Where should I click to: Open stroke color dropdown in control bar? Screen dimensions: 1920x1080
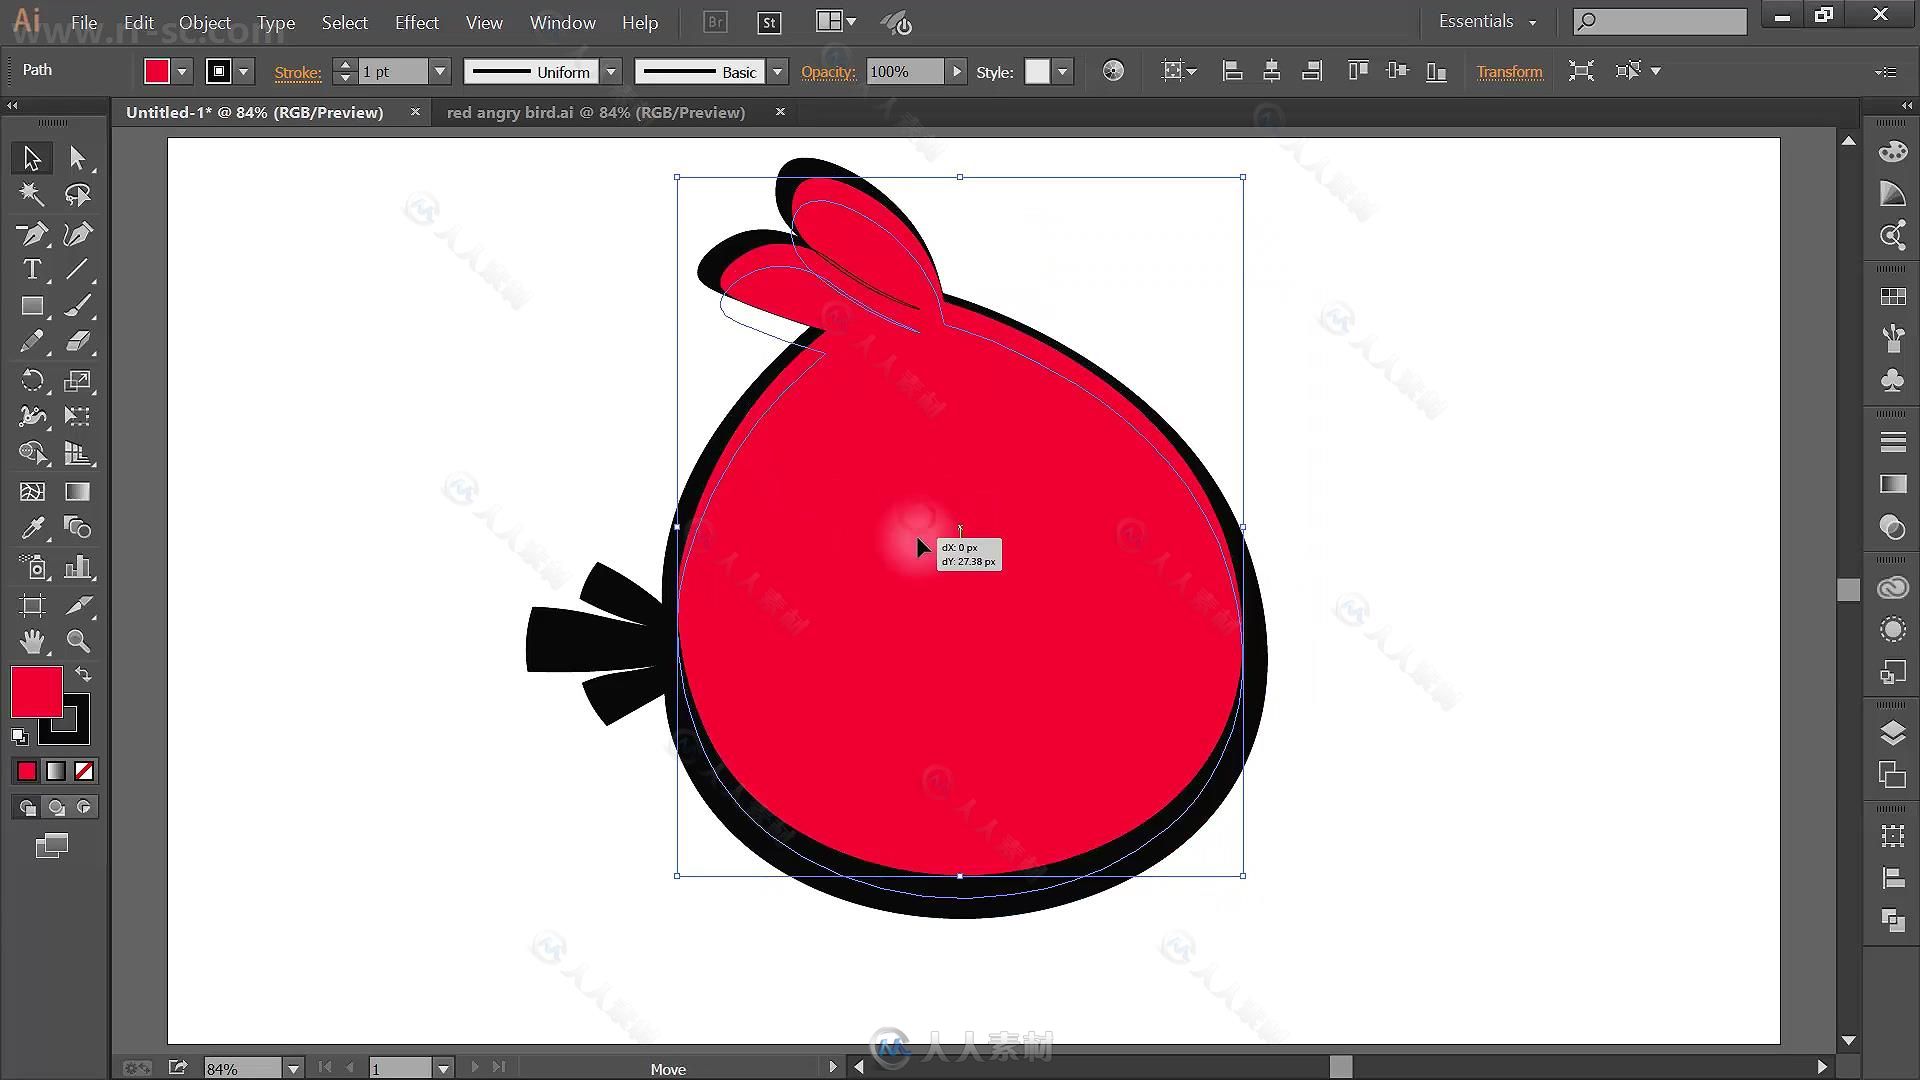tap(243, 72)
